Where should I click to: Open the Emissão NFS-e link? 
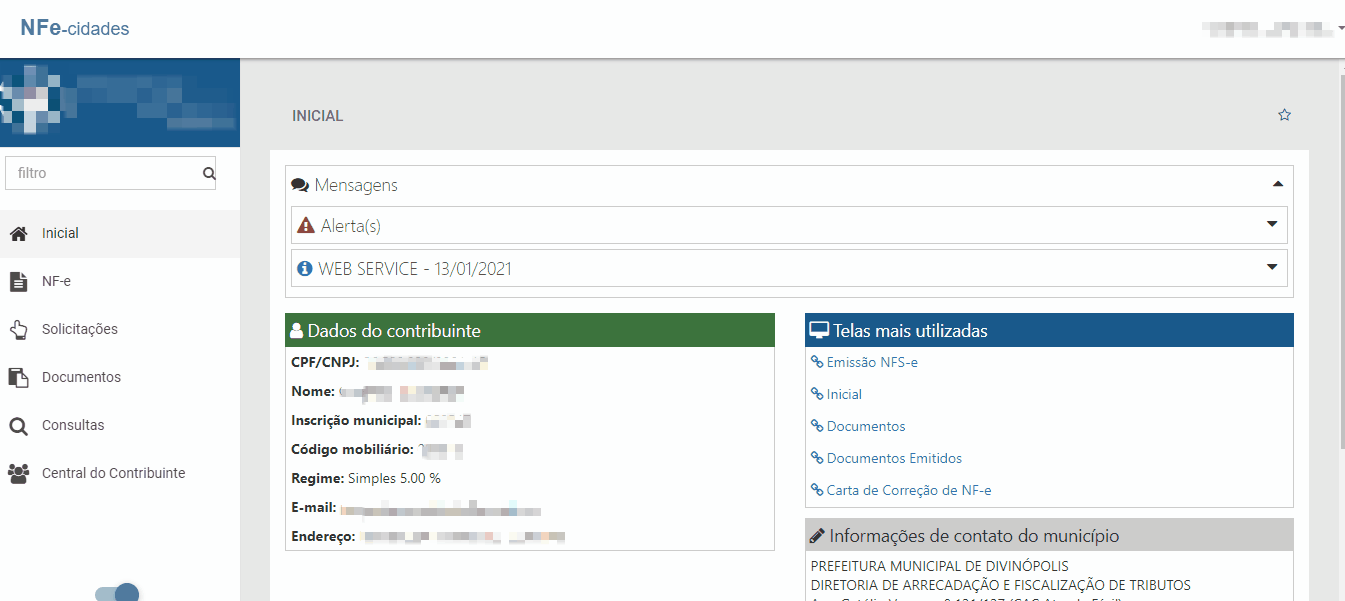point(871,362)
